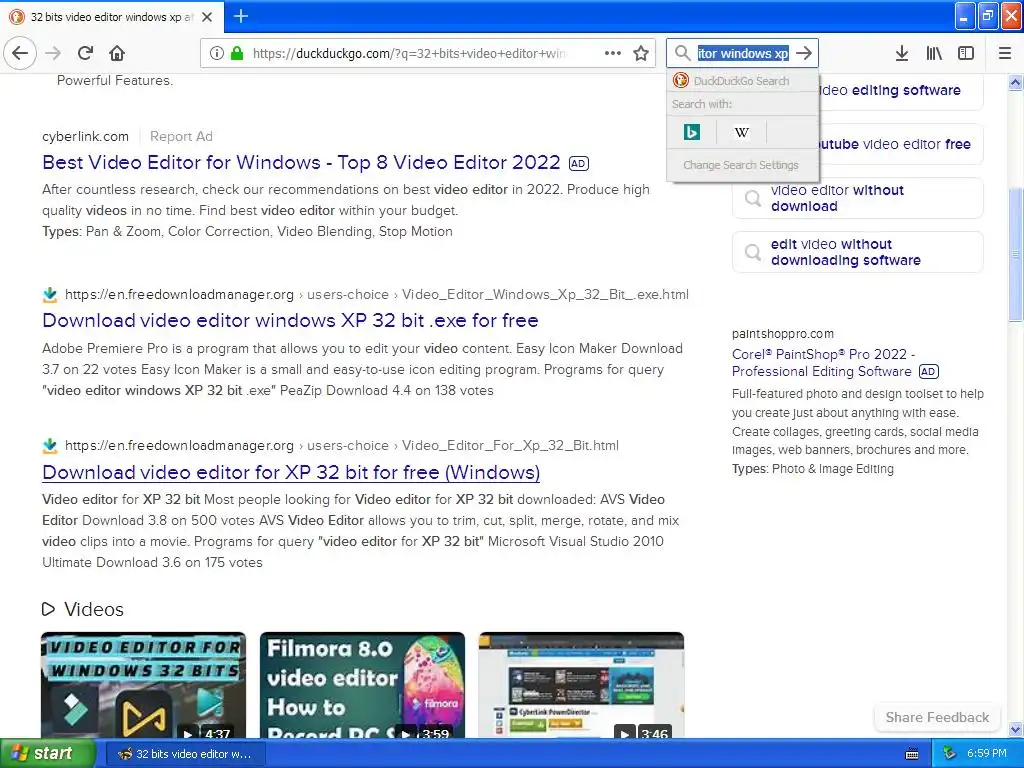The height and width of the screenshot is (768, 1024).
Task: Click the forward navigation arrow
Action: pos(53,53)
